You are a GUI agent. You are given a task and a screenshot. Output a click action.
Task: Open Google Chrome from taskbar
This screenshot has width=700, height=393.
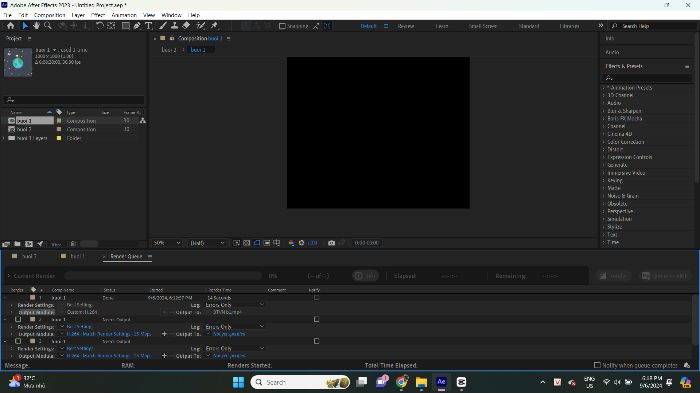pos(401,382)
